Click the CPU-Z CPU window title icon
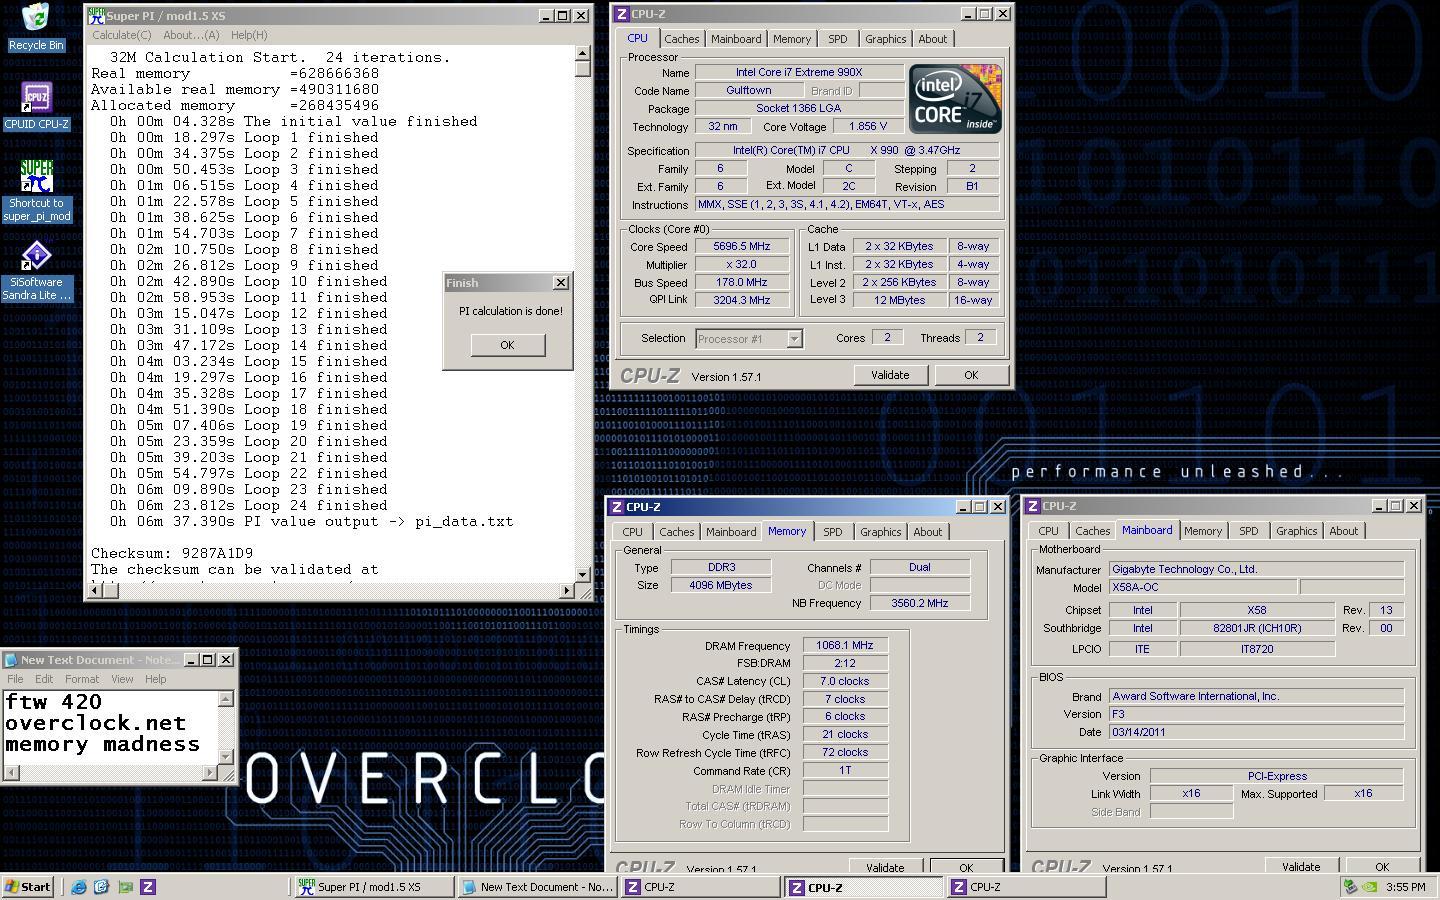 coord(621,14)
